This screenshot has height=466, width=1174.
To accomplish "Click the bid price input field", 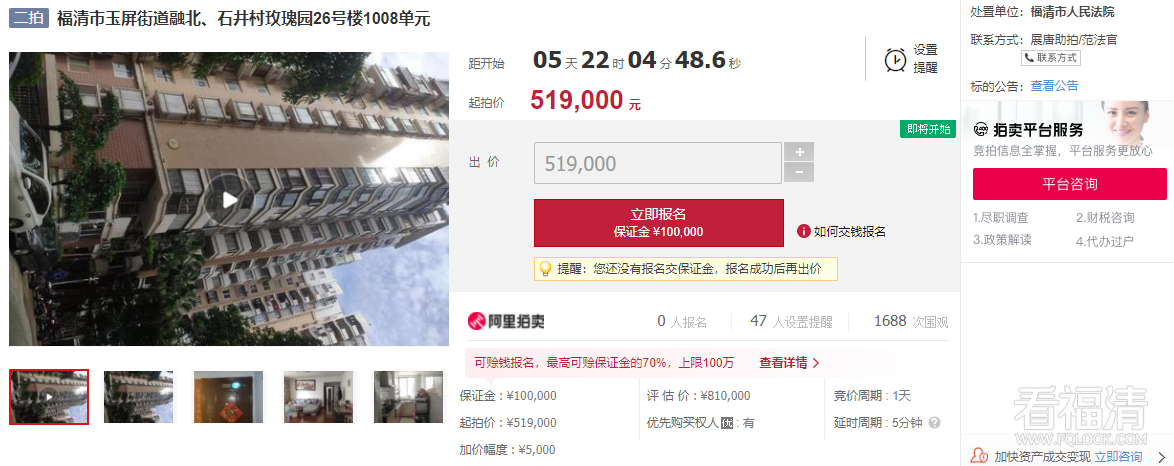I will pyautogui.click(x=657, y=163).
